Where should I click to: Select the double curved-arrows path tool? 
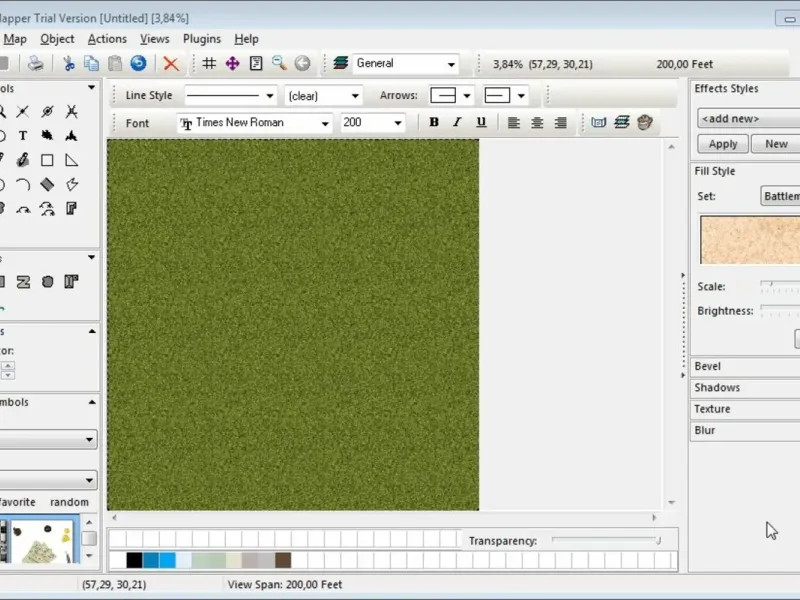point(47,209)
